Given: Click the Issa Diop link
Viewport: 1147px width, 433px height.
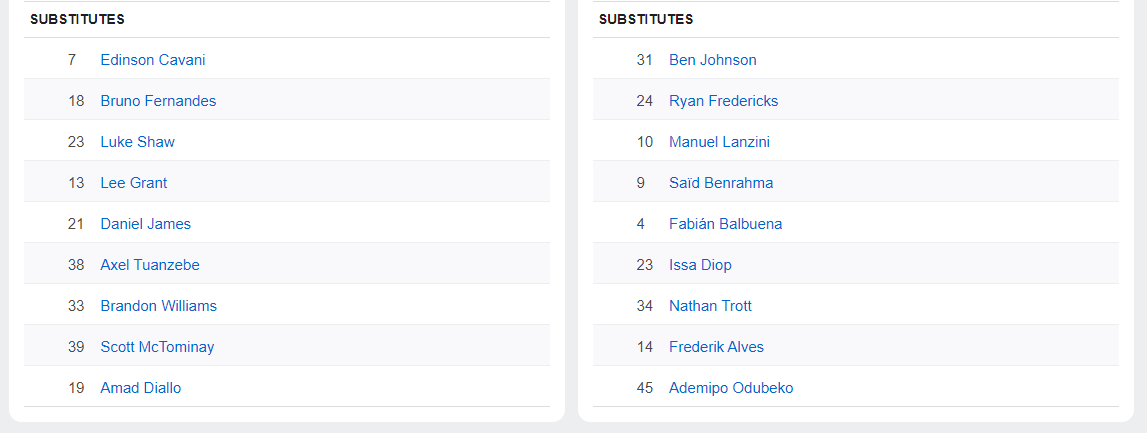Looking at the screenshot, I should 700,265.
